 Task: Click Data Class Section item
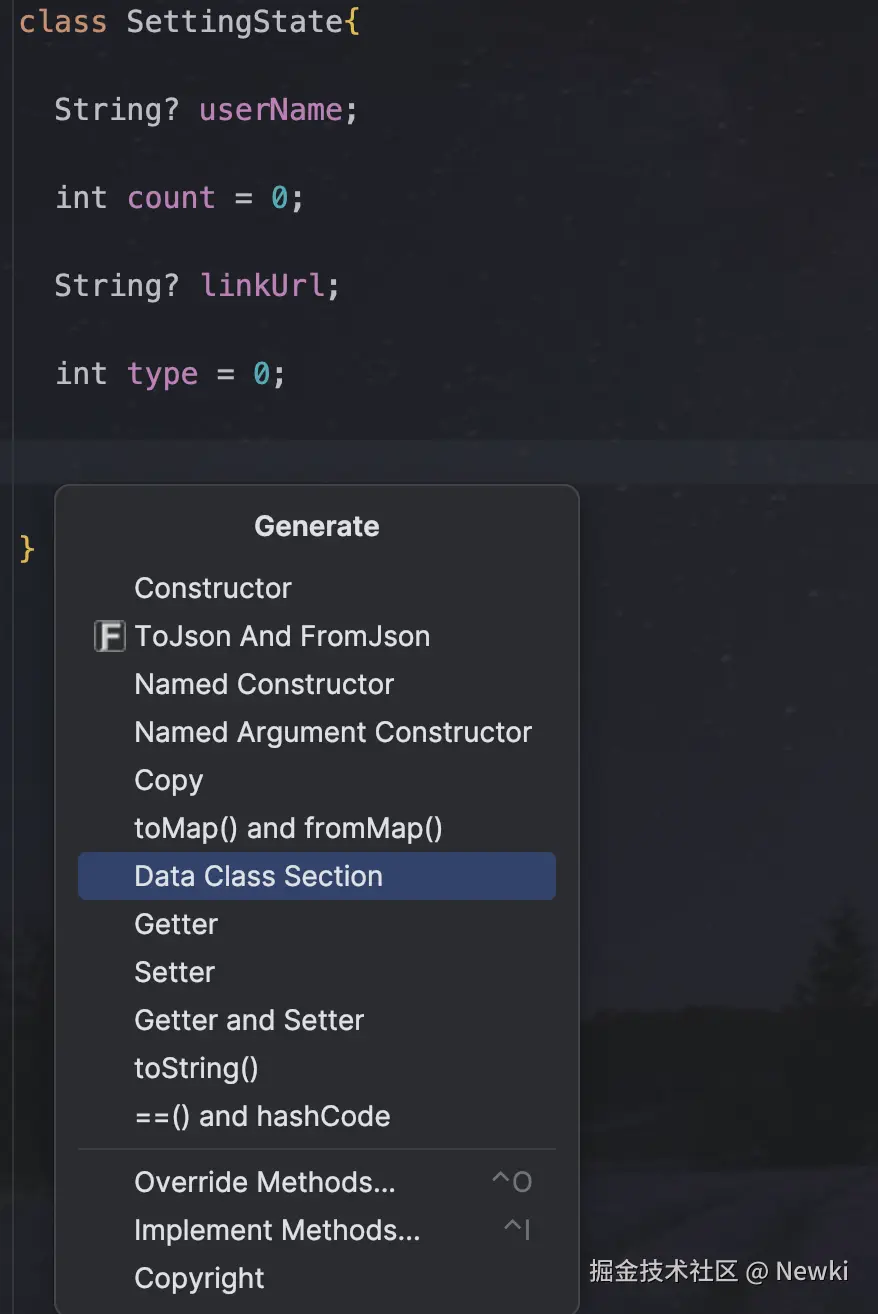tap(258, 876)
